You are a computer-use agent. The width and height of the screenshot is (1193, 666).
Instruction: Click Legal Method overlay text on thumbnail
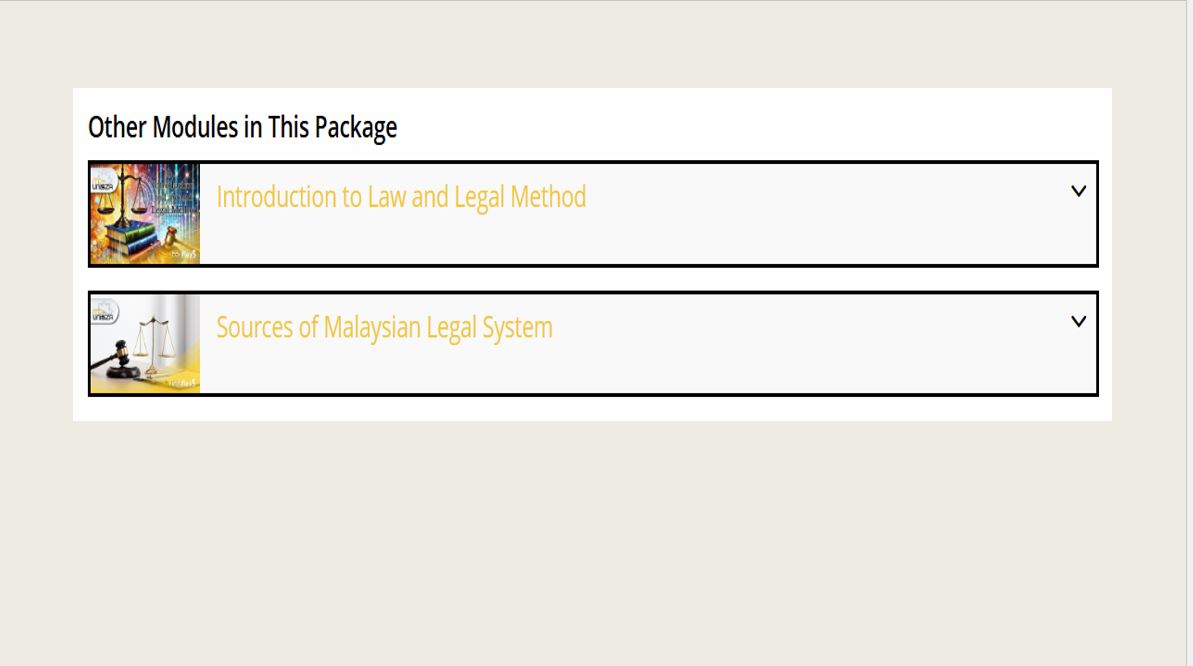tap(172, 209)
